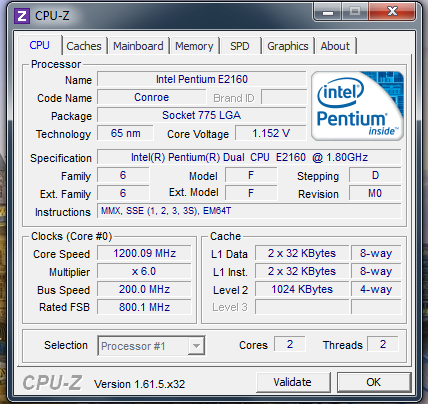Click the Version 1.61.5.x32 text
Screen dimensions: 428x404
139,384
